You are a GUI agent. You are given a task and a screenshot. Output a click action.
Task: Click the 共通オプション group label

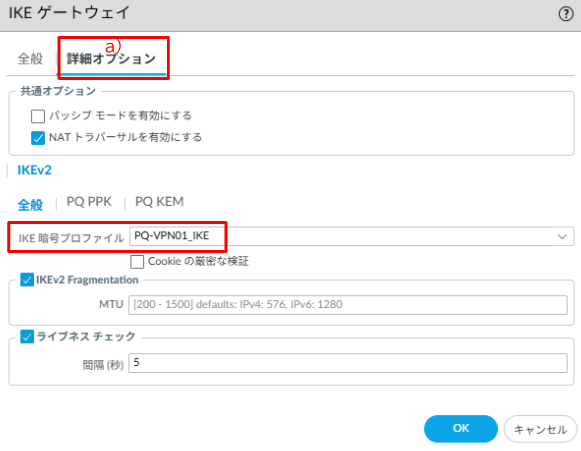pos(58,91)
